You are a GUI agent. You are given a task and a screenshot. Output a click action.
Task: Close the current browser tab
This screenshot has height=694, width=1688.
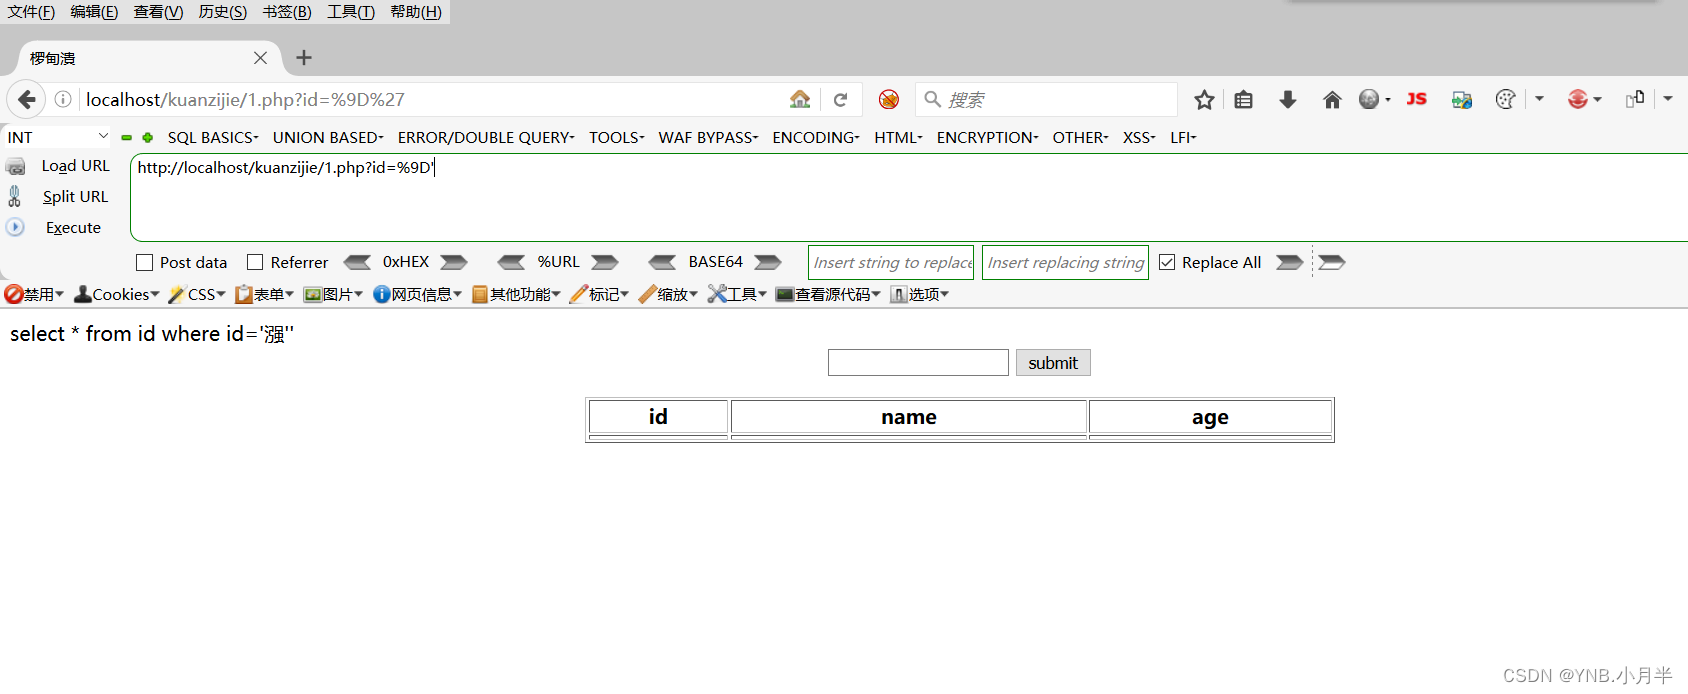tap(260, 58)
